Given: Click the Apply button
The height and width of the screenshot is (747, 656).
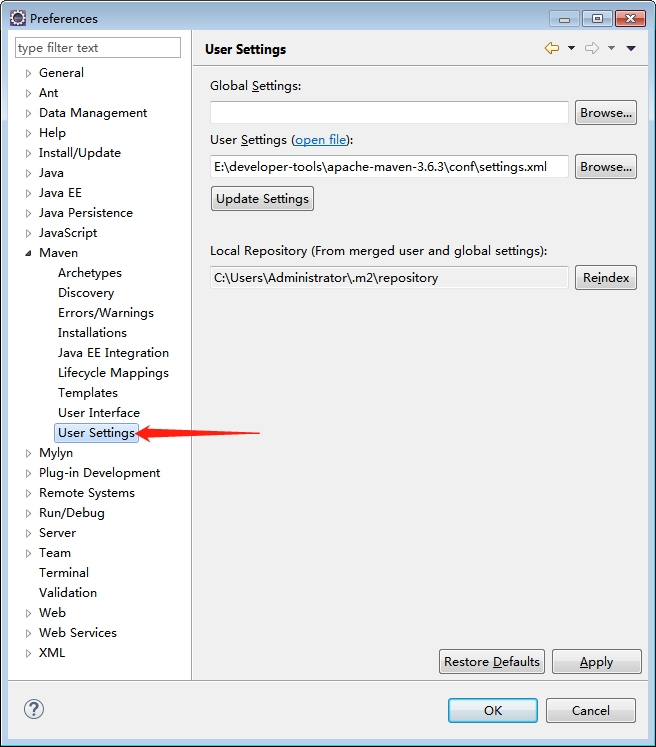Looking at the screenshot, I should [596, 662].
